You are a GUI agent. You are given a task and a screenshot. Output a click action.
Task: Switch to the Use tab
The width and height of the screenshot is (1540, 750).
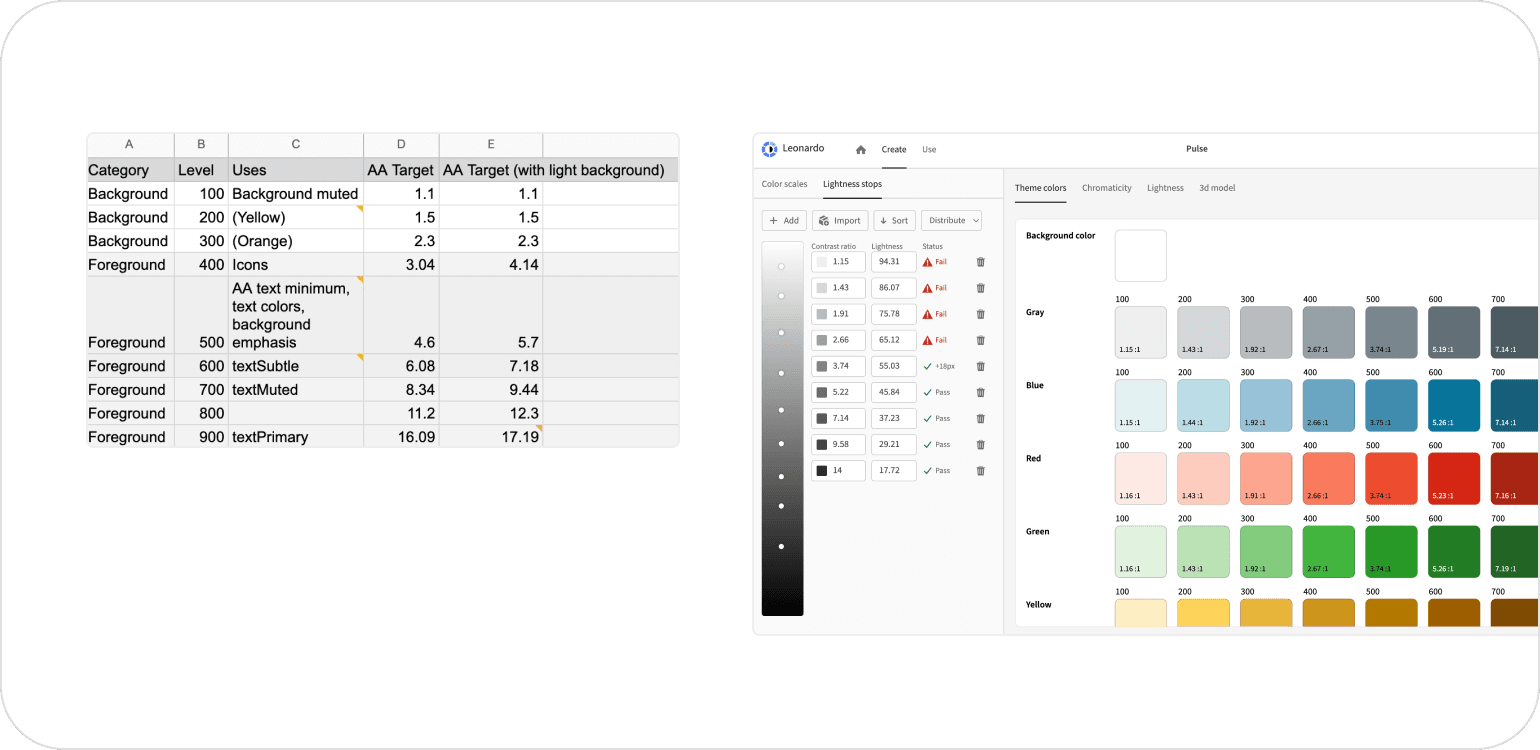(929, 149)
